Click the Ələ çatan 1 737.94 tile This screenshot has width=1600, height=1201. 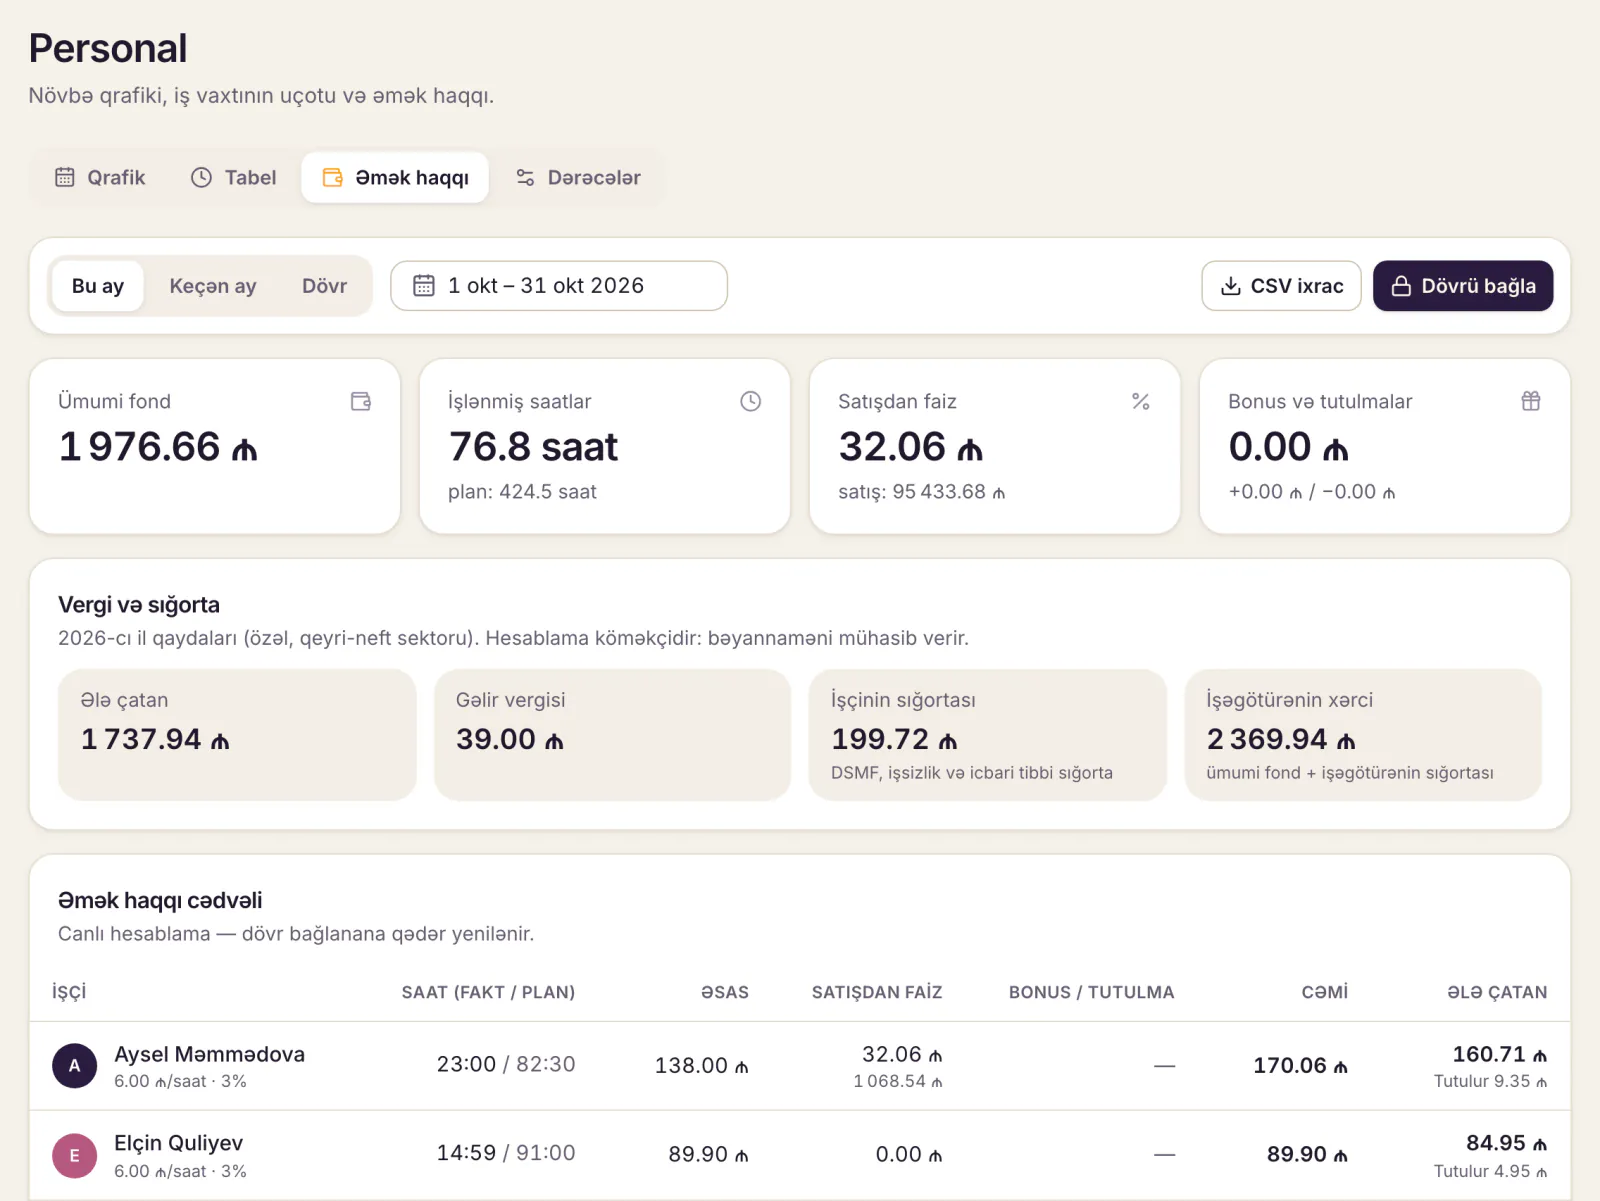click(x=237, y=735)
